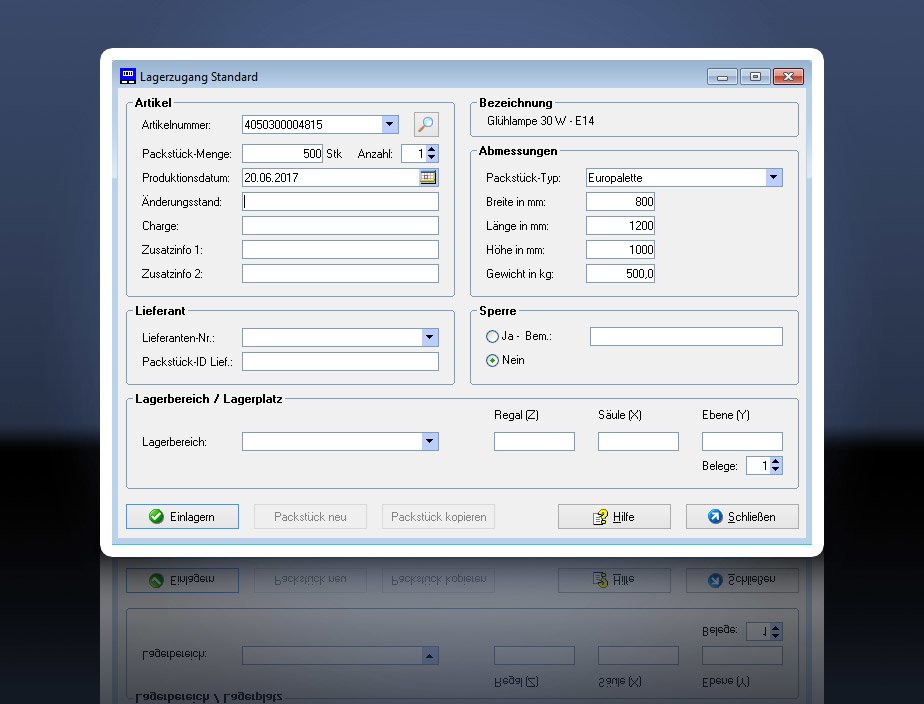Click the Artikelnummer text 4050300004815

pos(283,125)
